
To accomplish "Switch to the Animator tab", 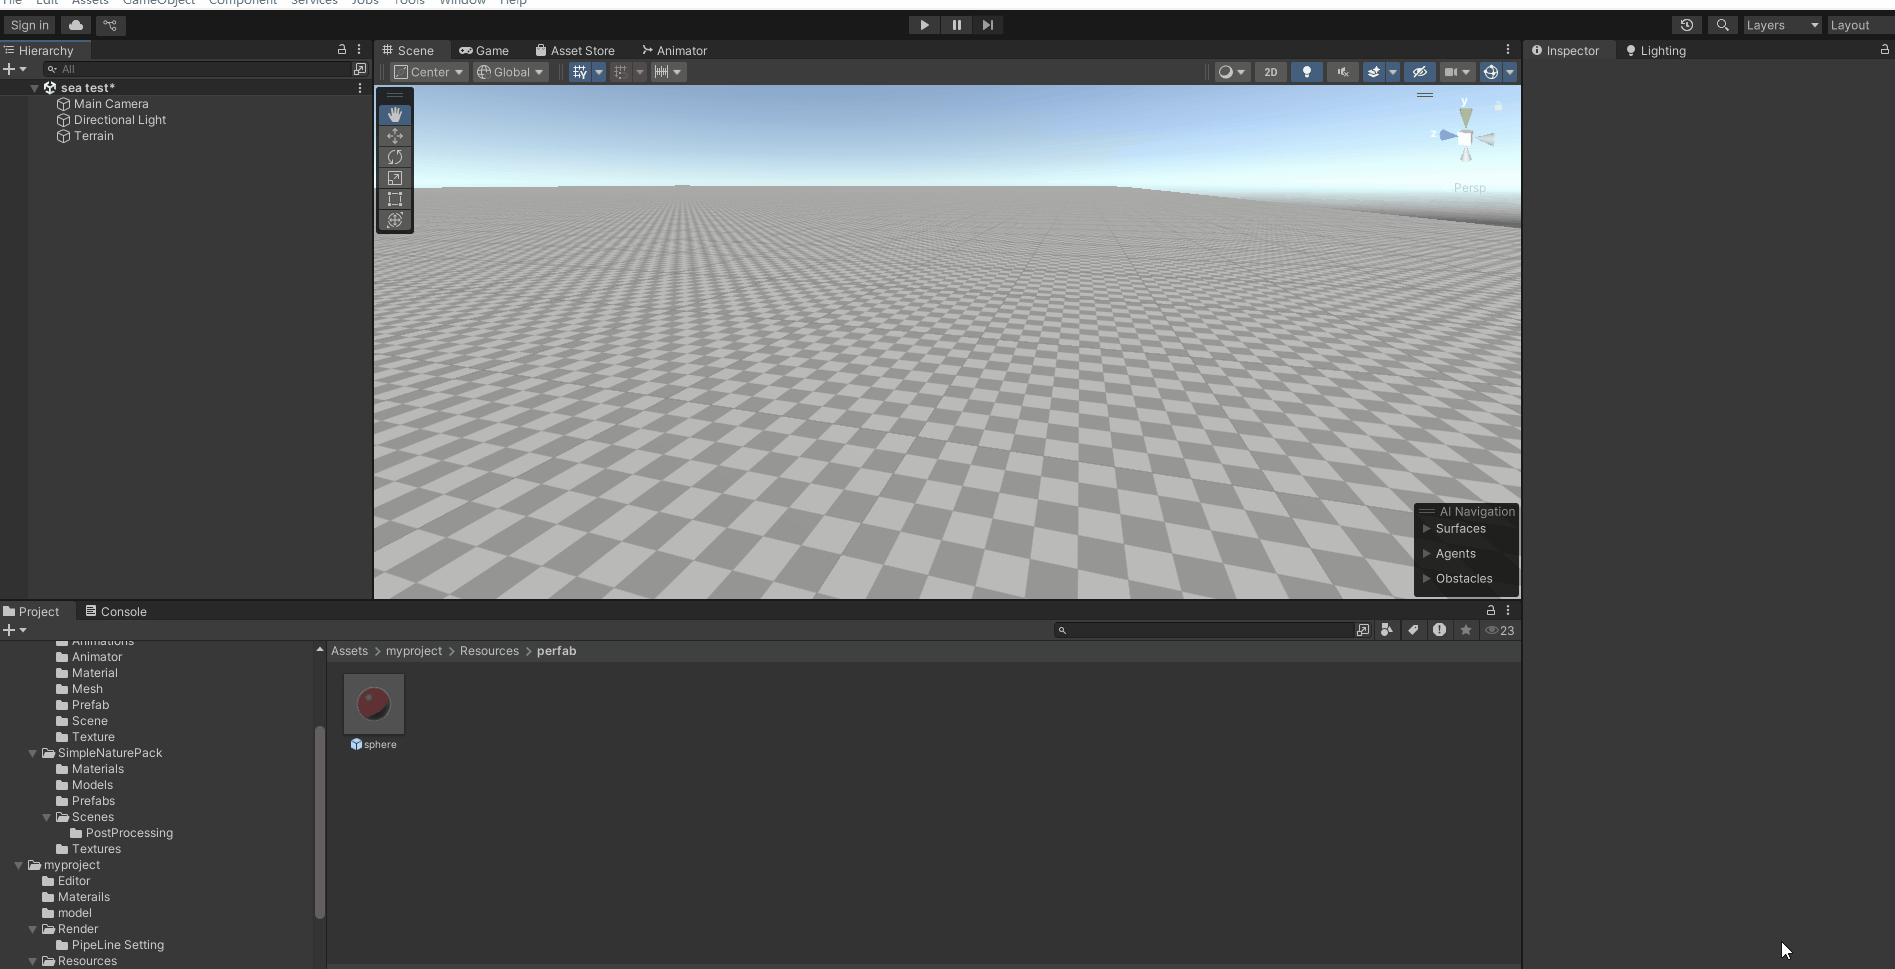I will [x=674, y=50].
